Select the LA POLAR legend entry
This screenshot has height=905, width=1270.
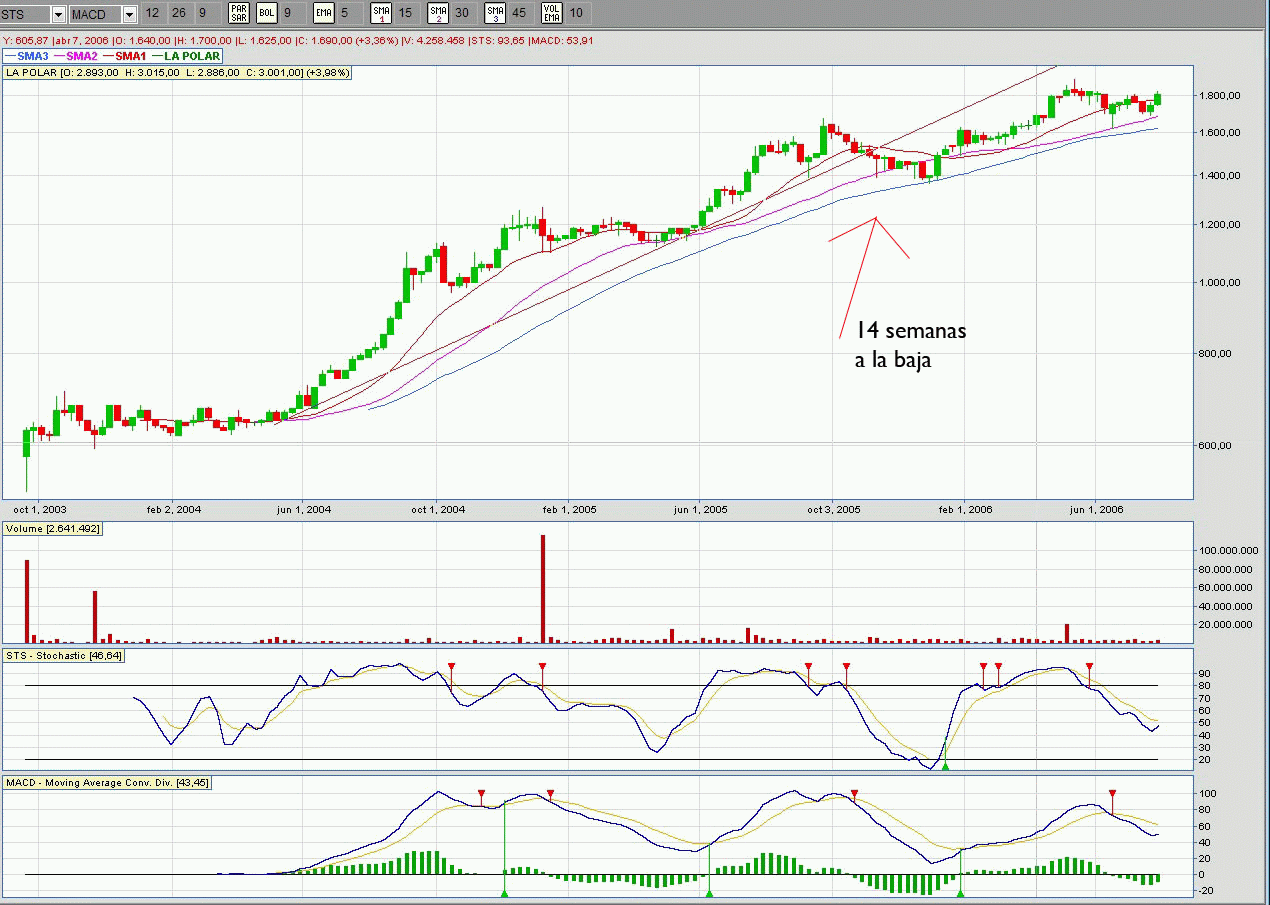click(187, 56)
